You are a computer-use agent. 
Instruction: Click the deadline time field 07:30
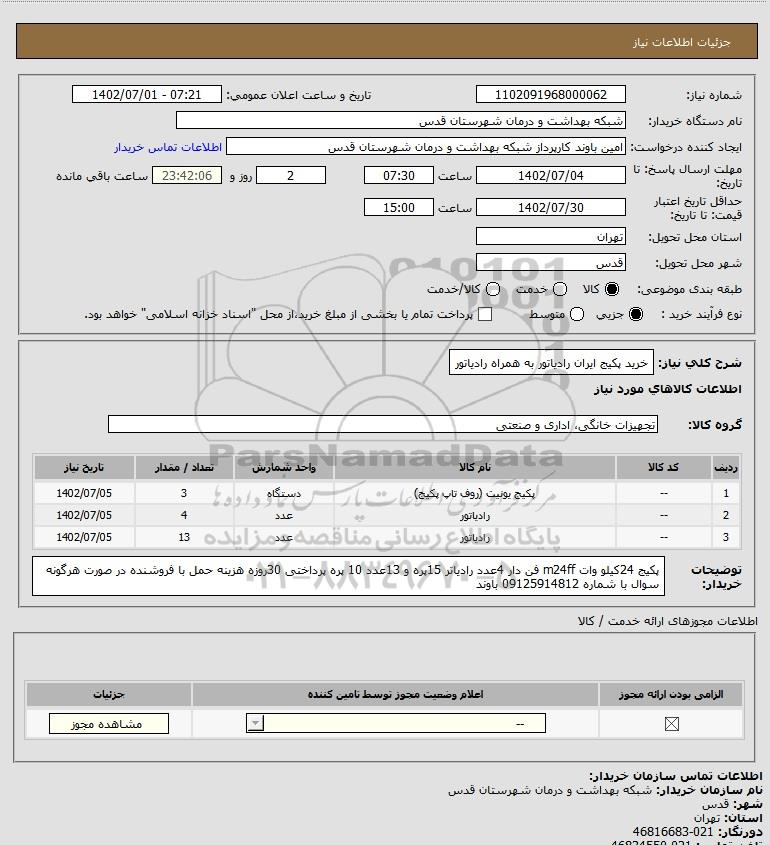coord(399,175)
